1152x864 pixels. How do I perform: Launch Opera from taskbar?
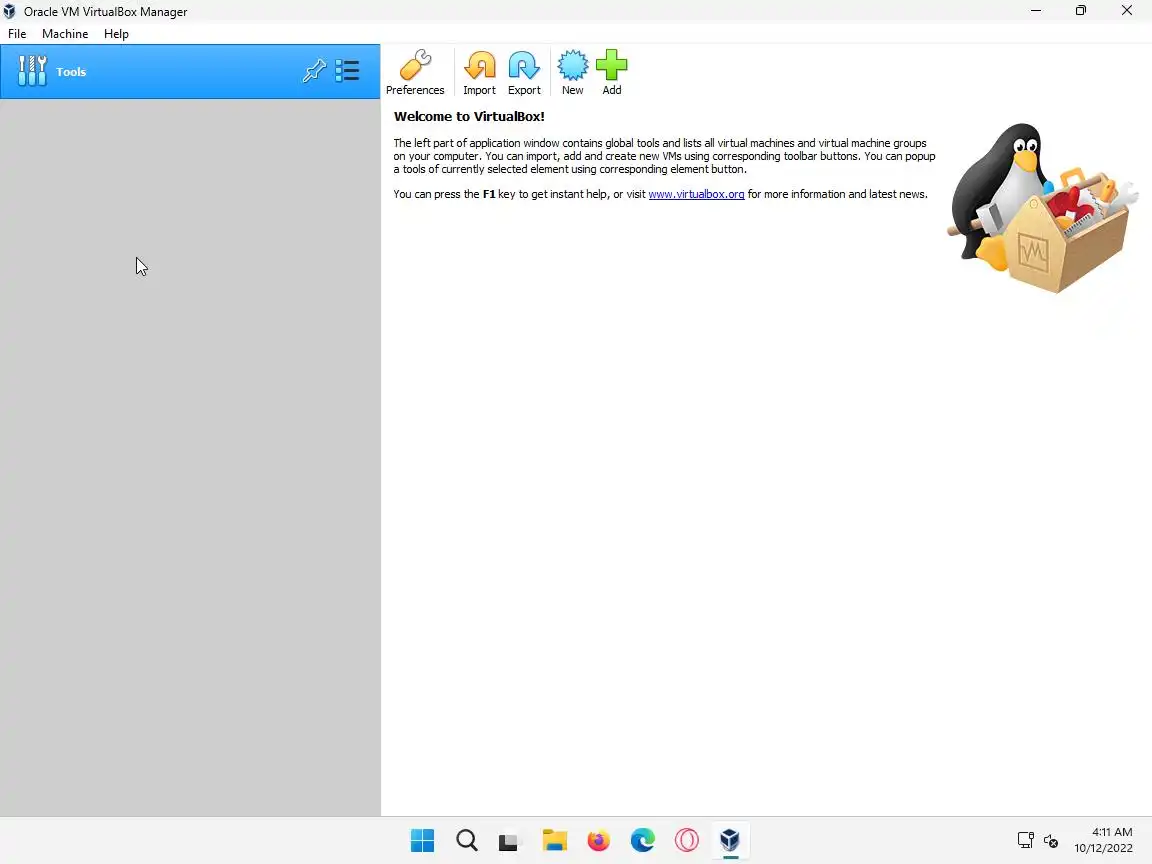[687, 840]
